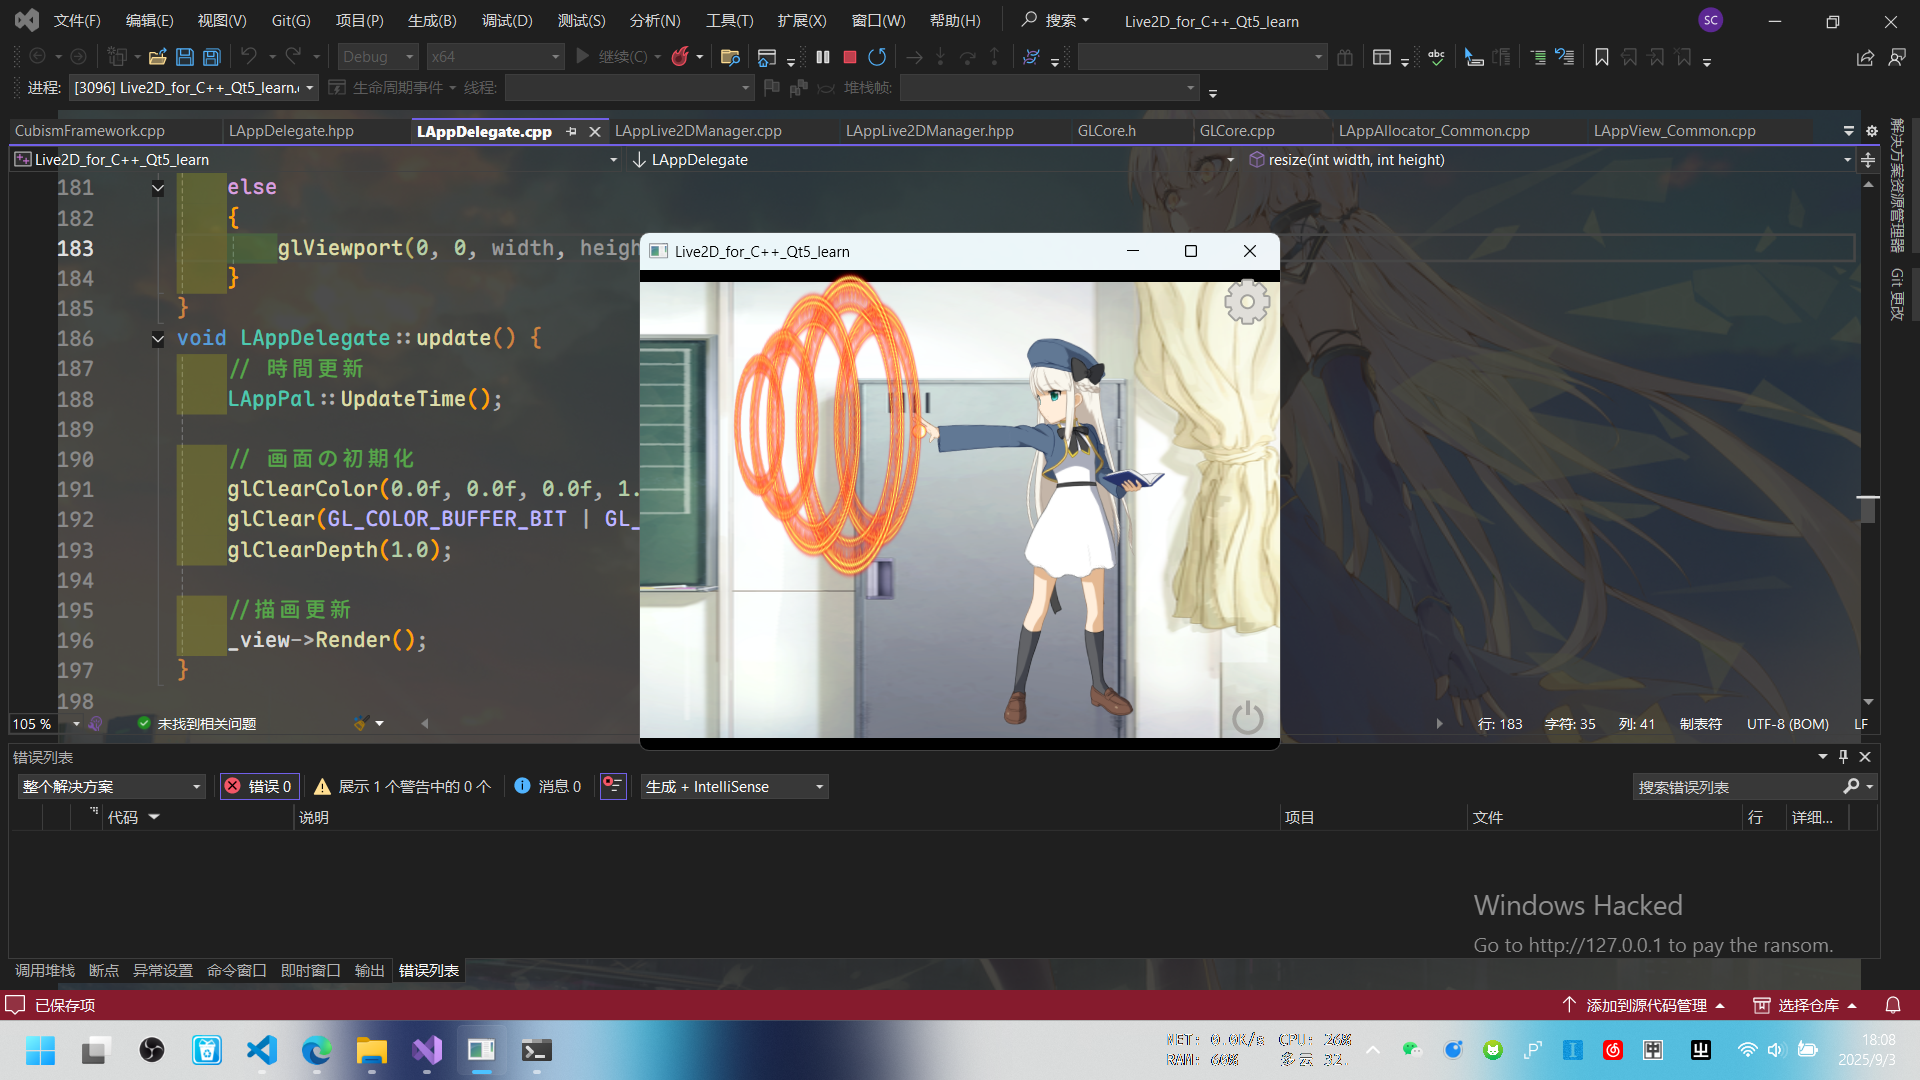Viewport: 1920px width, 1080px height.
Task: Toggle the warnings filter button
Action: tap(403, 787)
